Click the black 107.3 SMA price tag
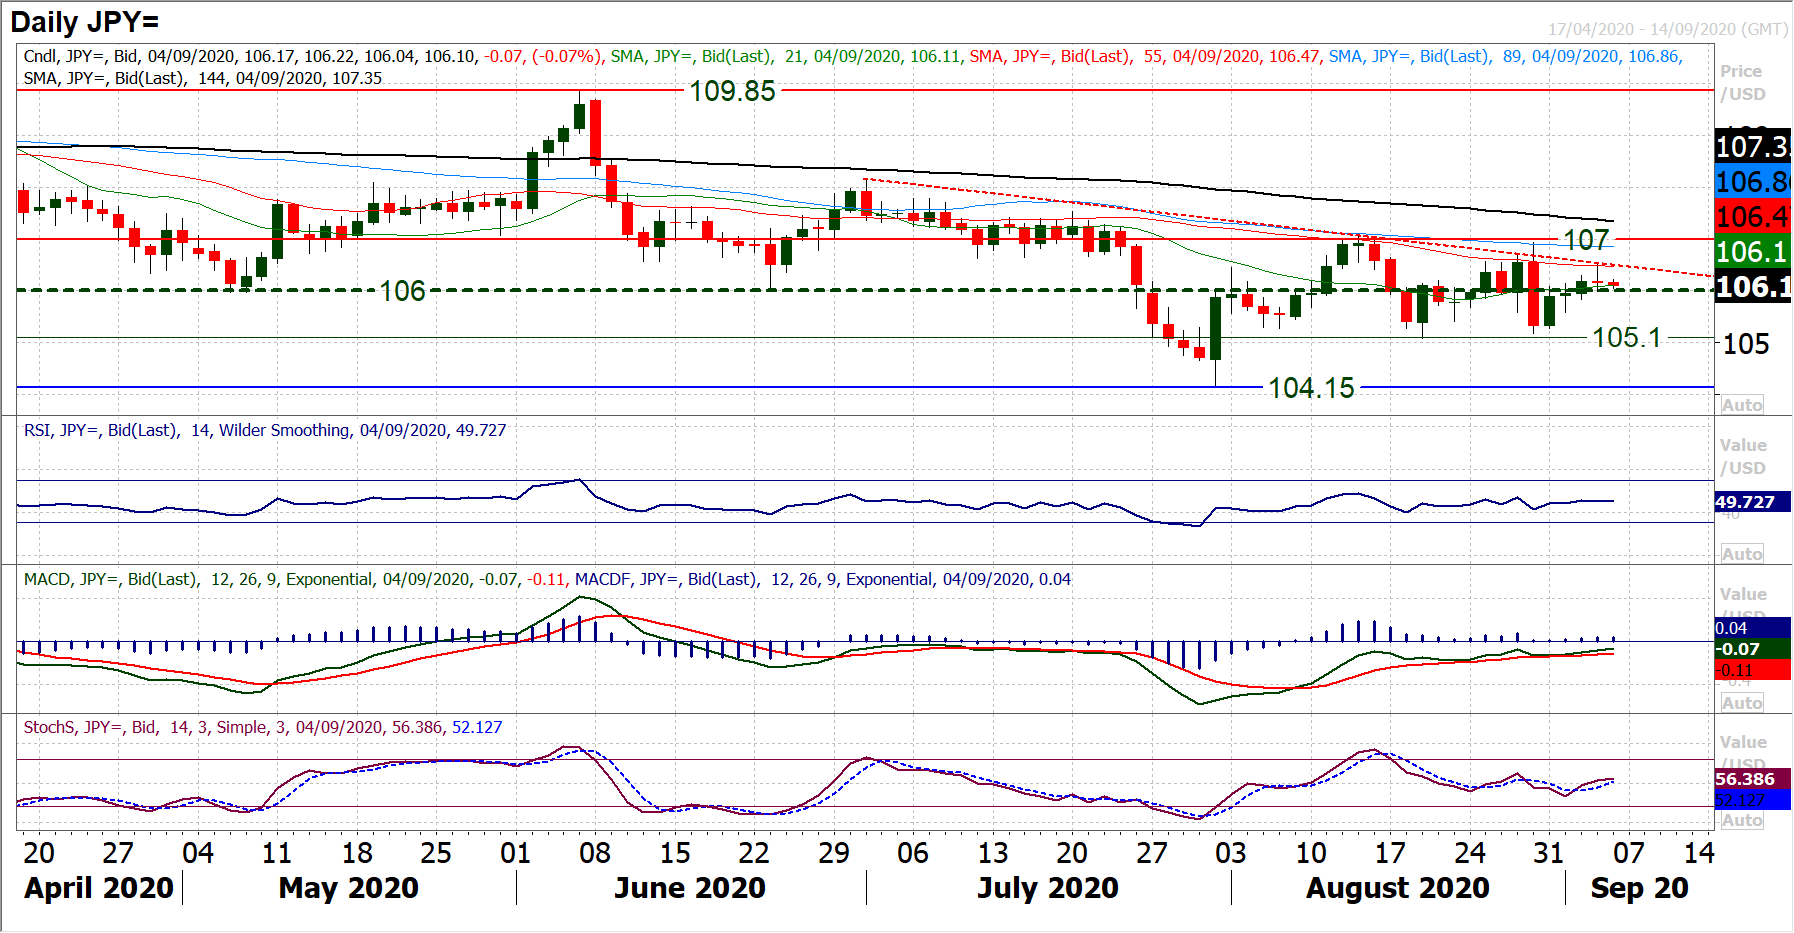The height and width of the screenshot is (933, 1794). tap(1751, 147)
